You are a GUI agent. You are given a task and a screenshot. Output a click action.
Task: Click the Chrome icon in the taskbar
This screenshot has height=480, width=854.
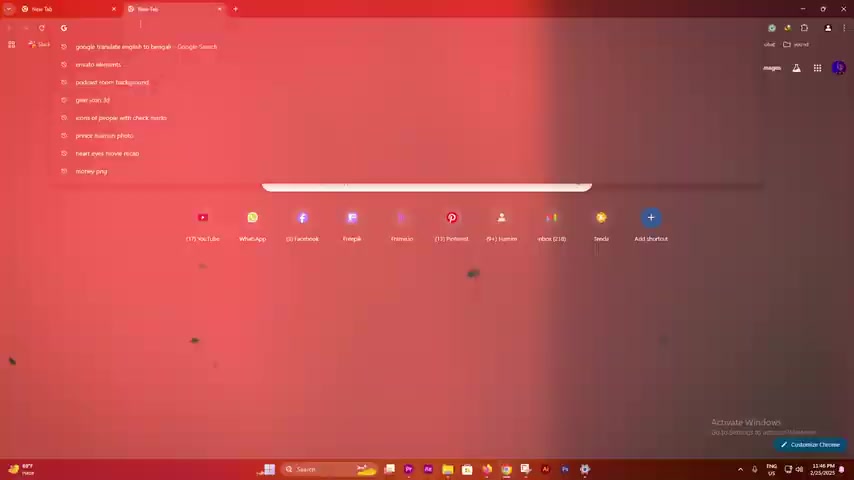tap(507, 469)
